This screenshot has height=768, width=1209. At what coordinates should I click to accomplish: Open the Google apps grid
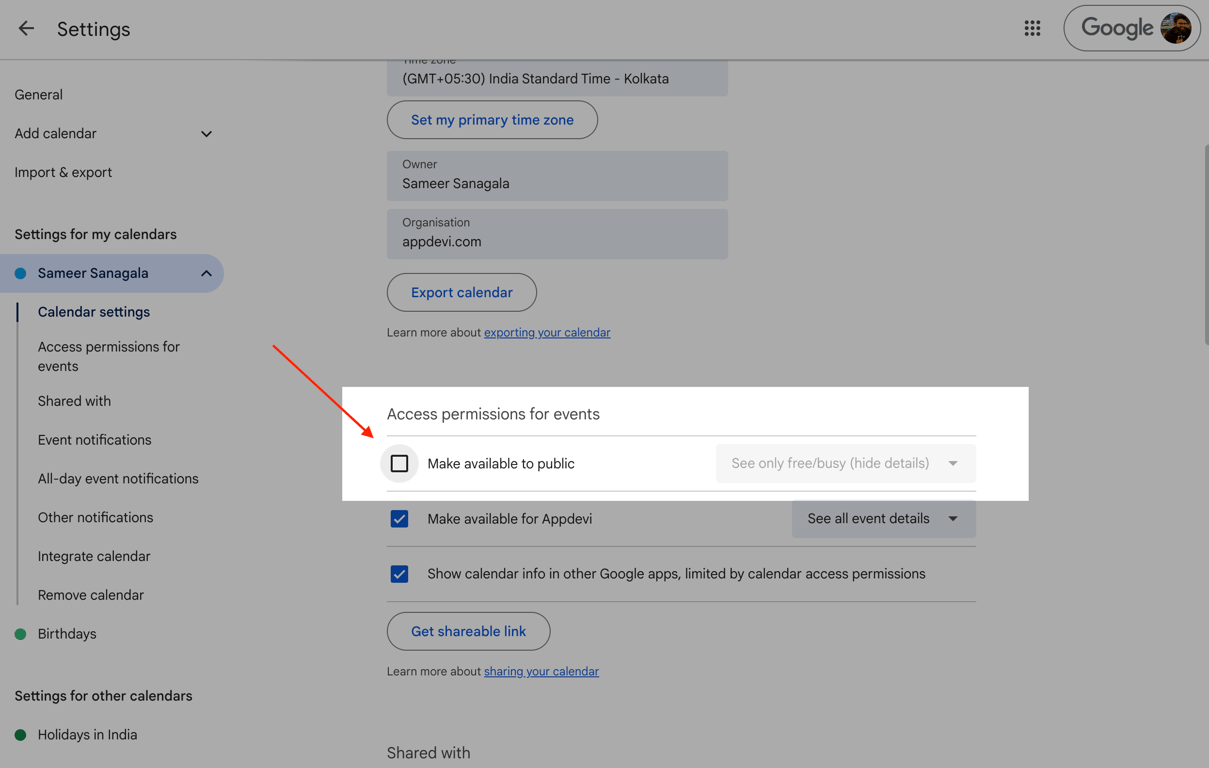1032,29
